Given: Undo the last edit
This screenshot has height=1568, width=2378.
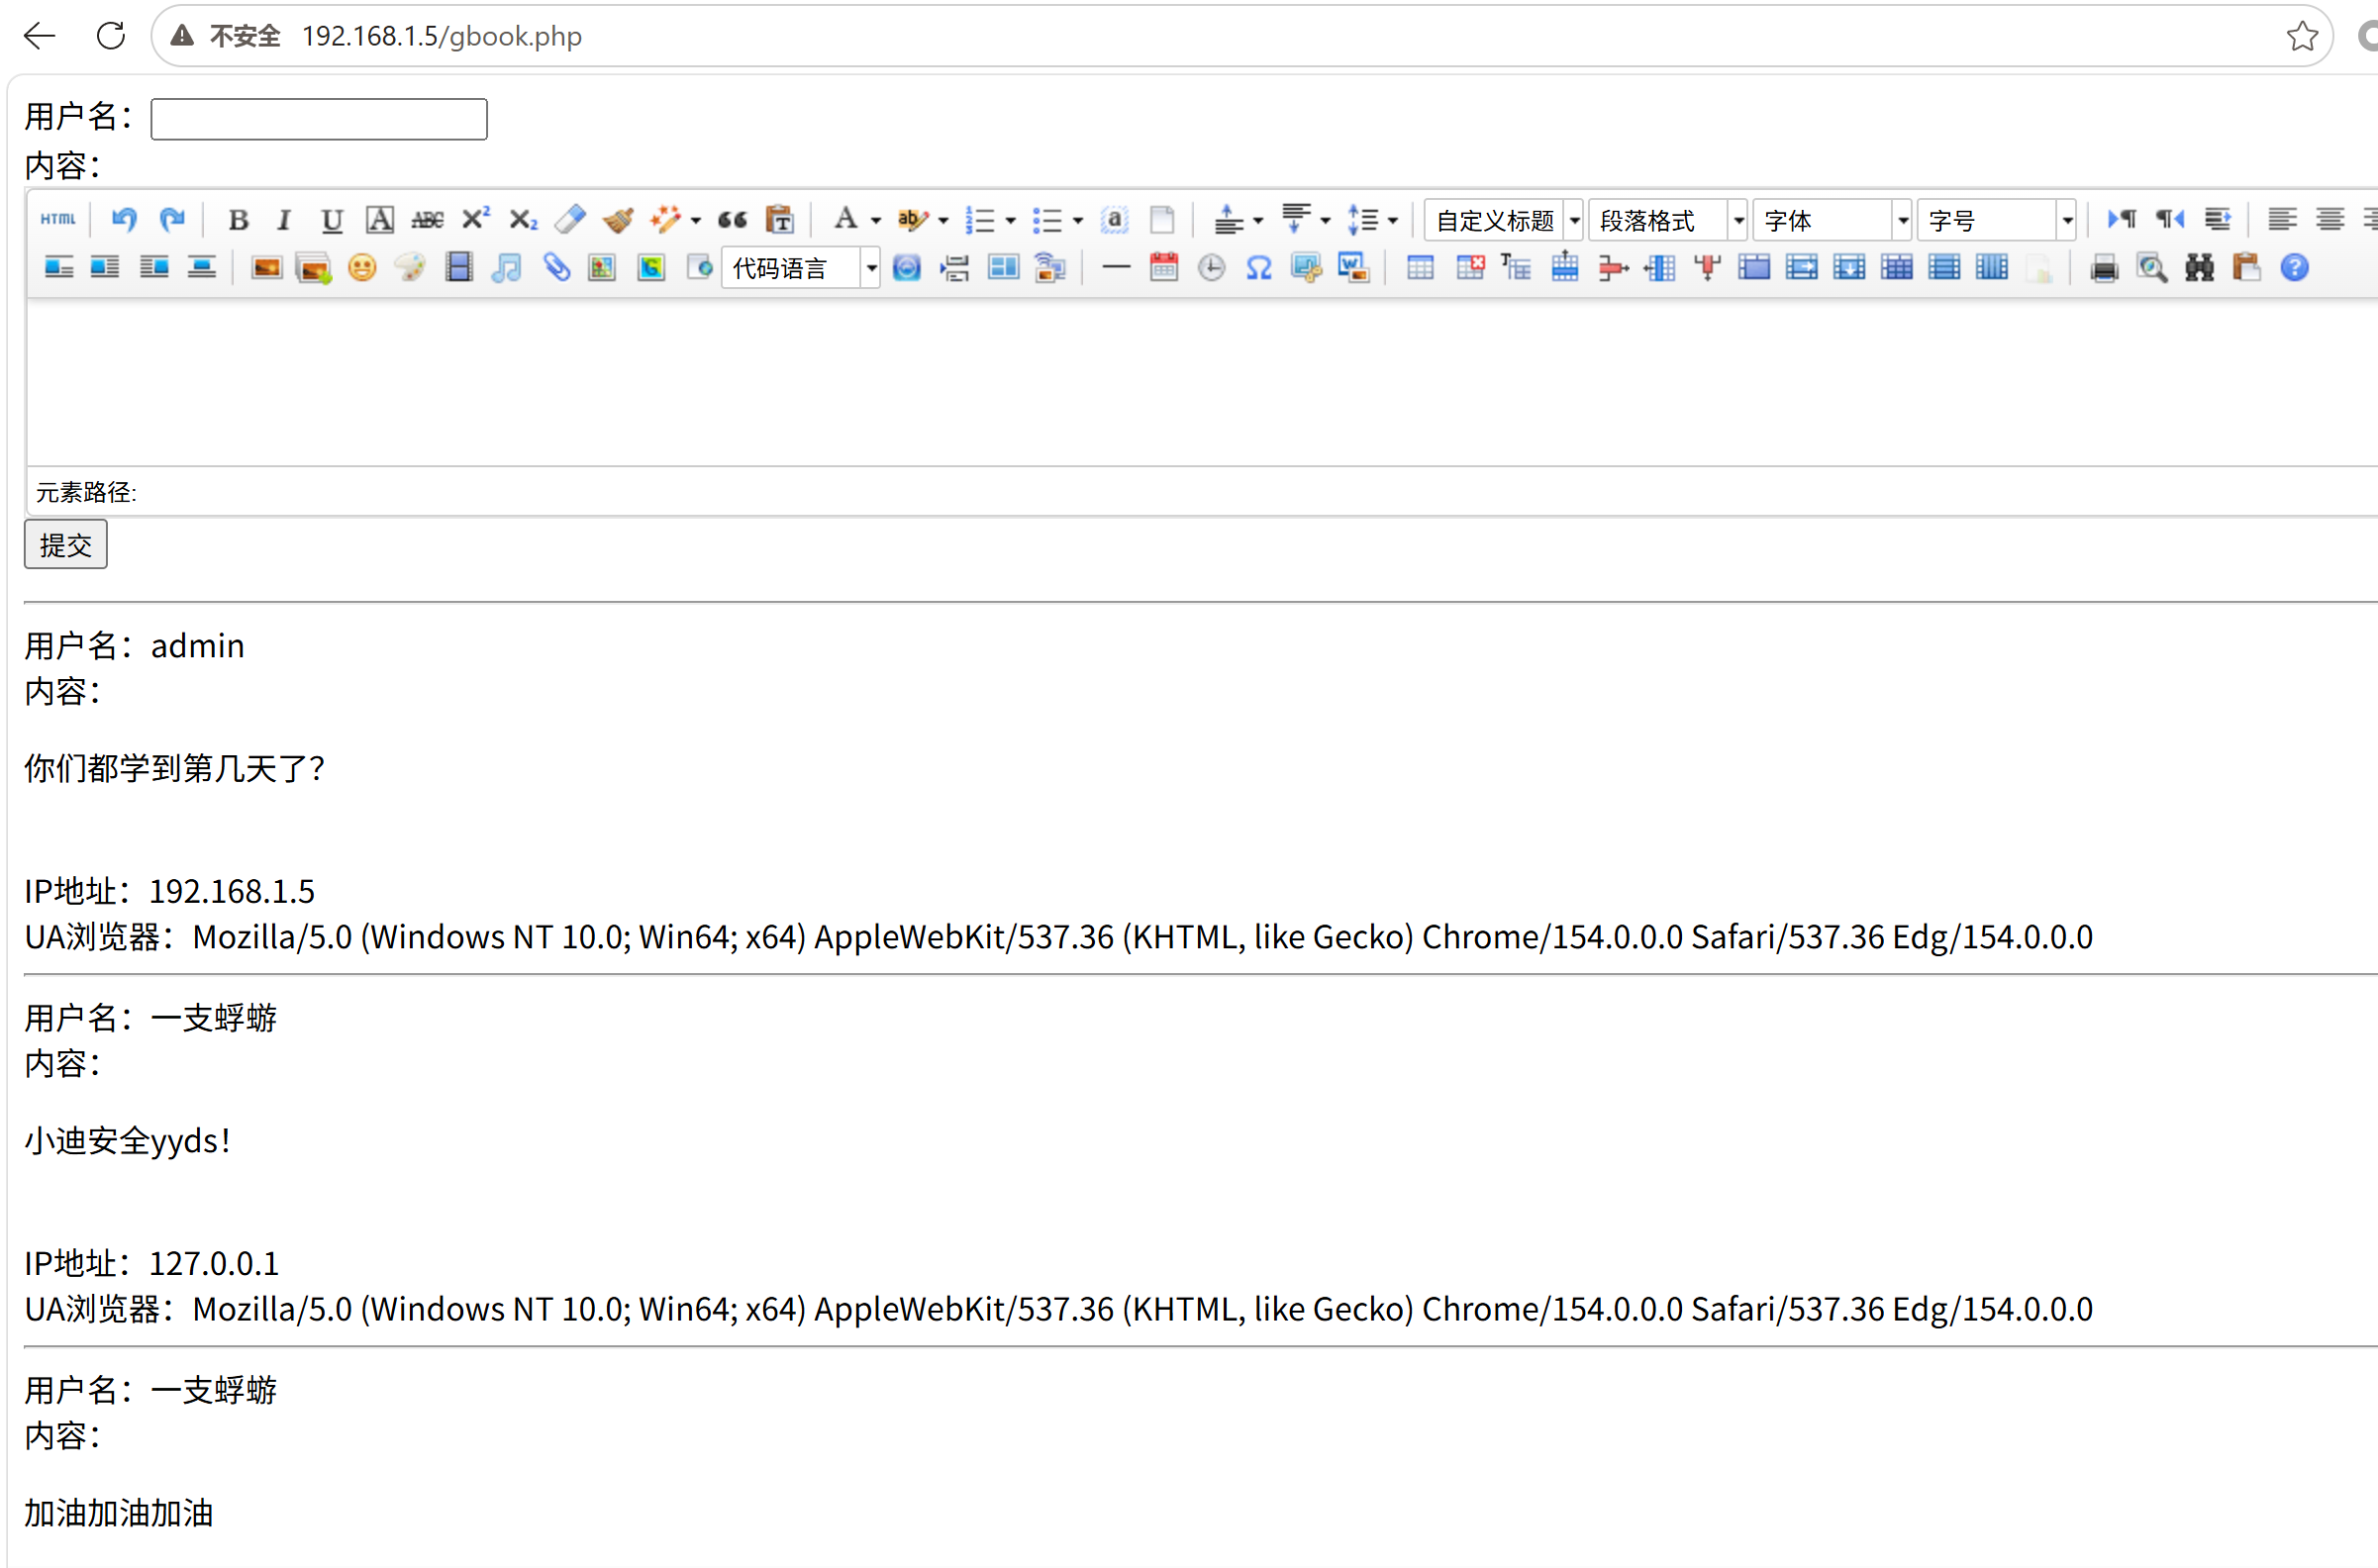Looking at the screenshot, I should (124, 219).
